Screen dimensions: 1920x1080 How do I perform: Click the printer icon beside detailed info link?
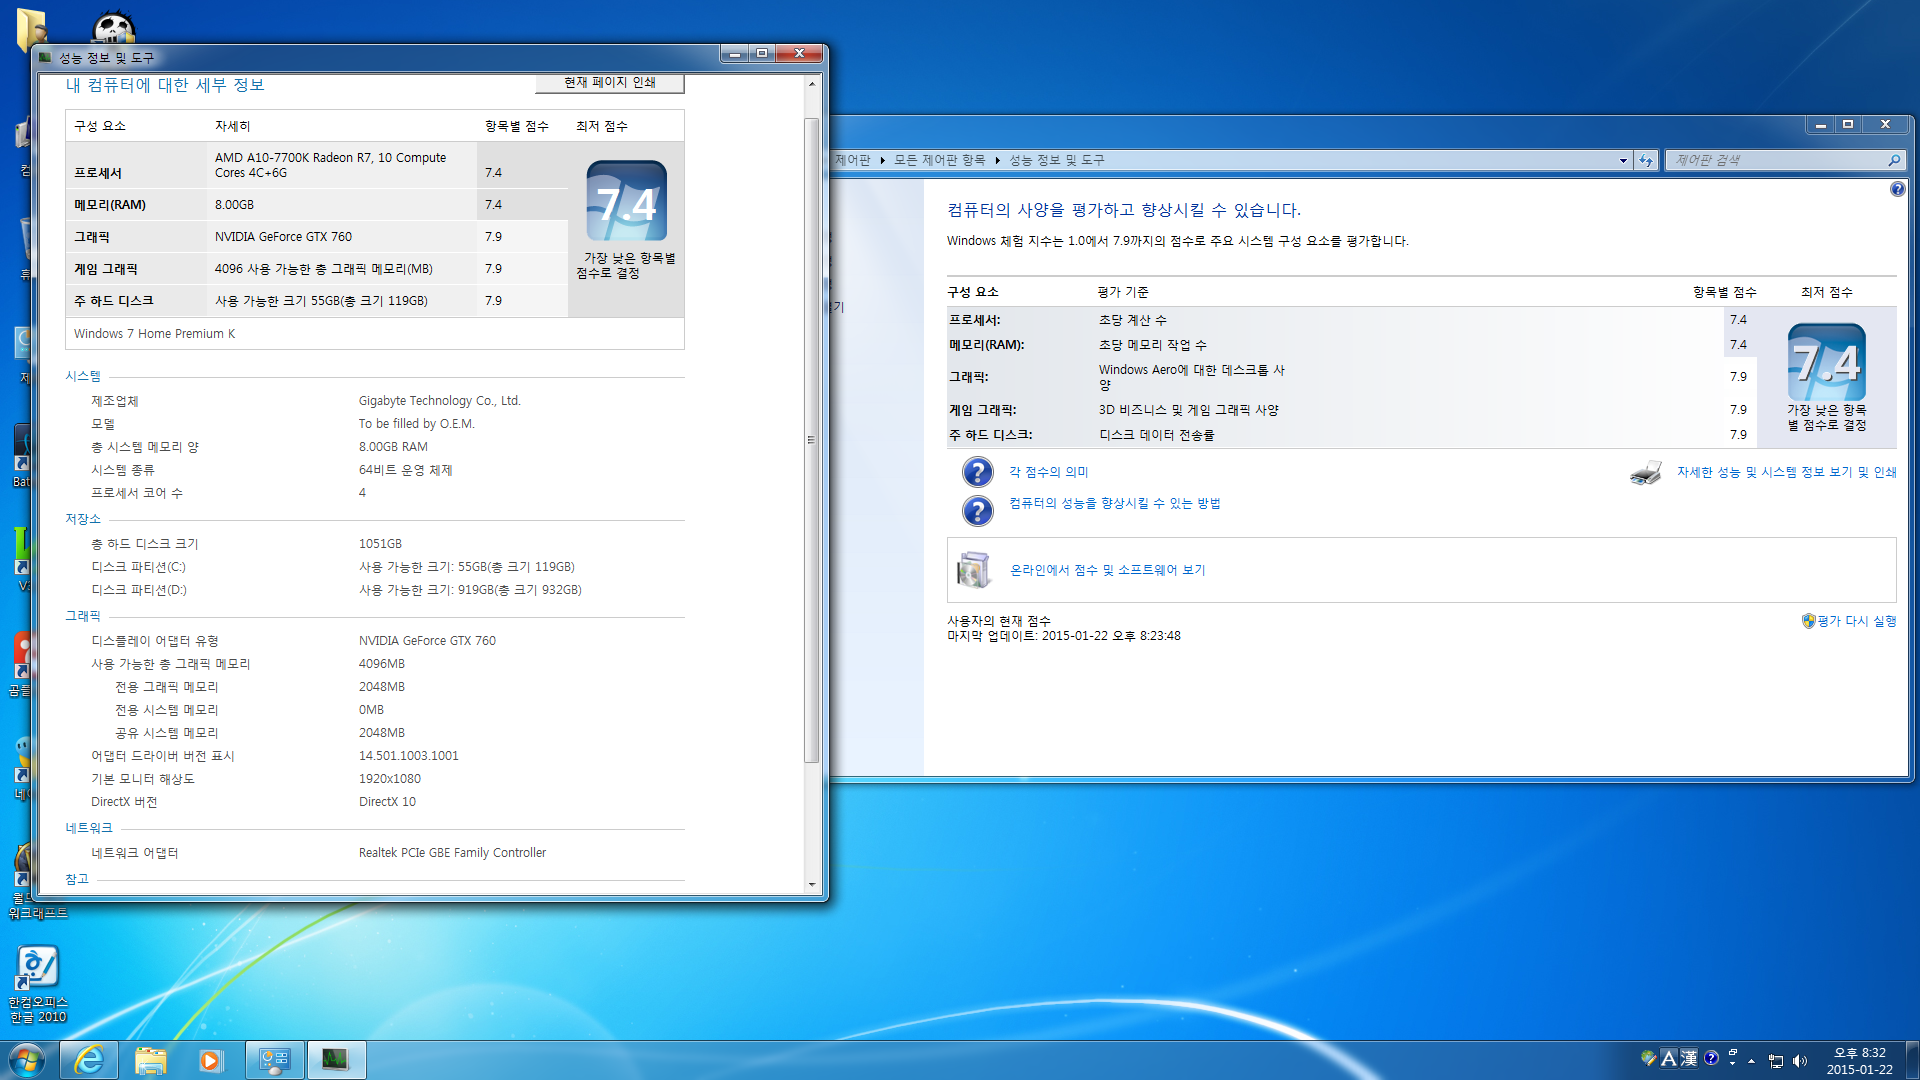[1645, 473]
